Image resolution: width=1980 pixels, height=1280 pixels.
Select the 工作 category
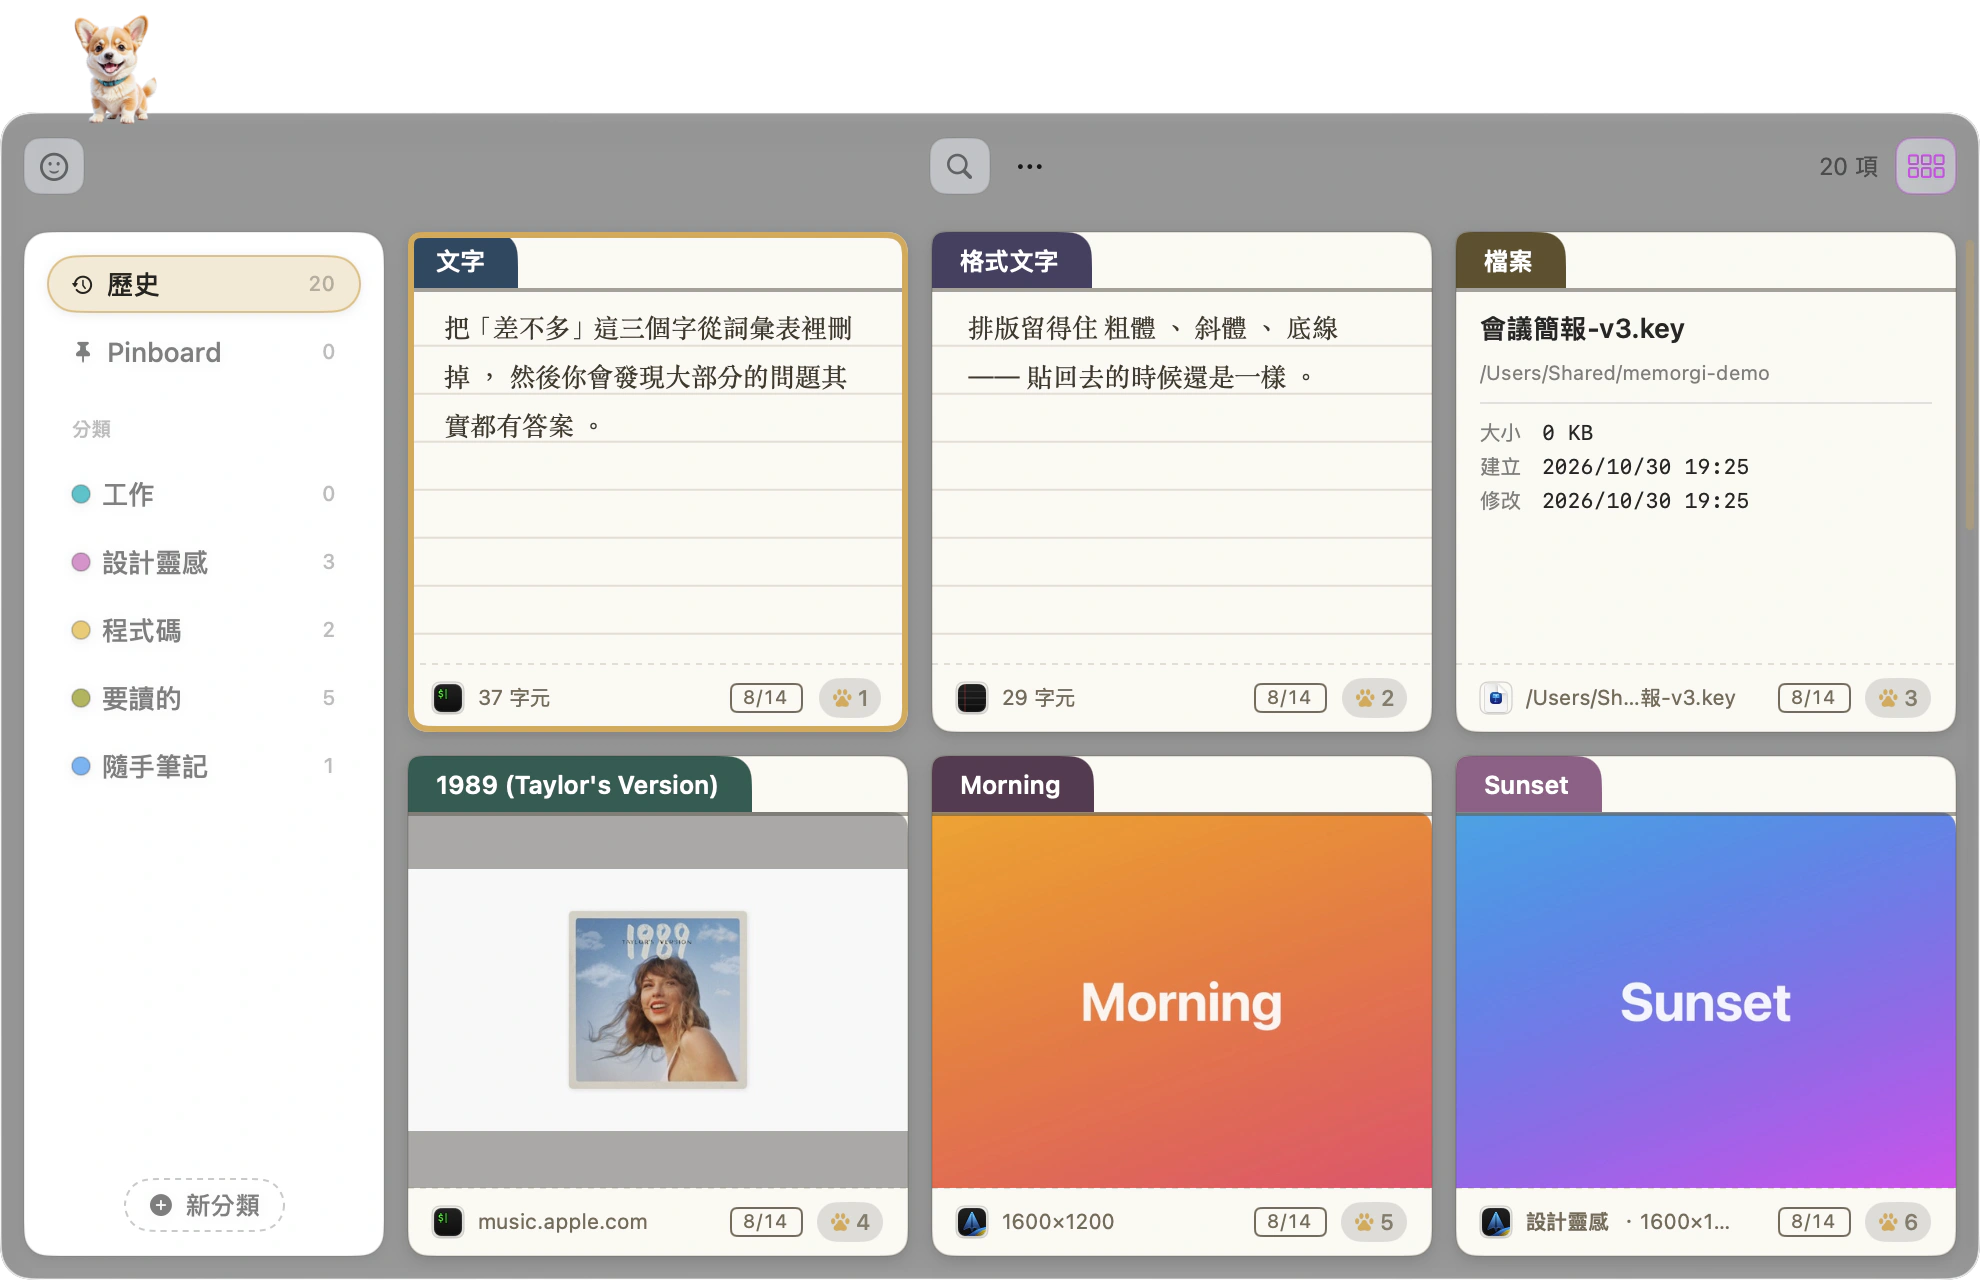point(204,494)
